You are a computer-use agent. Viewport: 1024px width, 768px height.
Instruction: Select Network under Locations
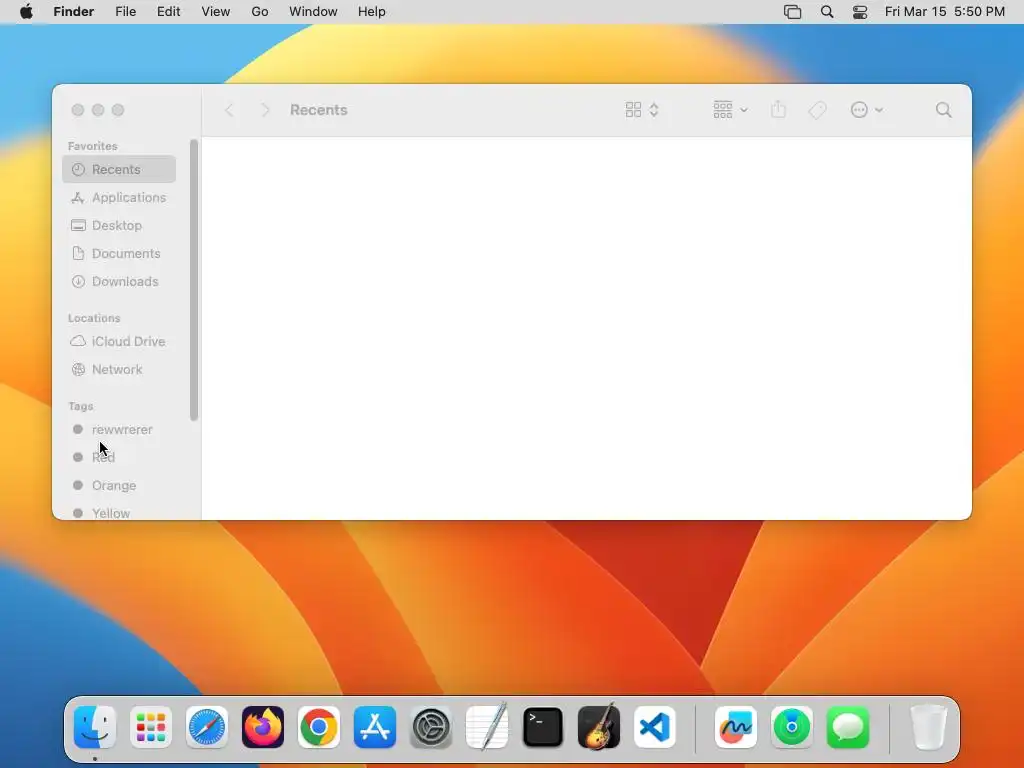(x=119, y=370)
